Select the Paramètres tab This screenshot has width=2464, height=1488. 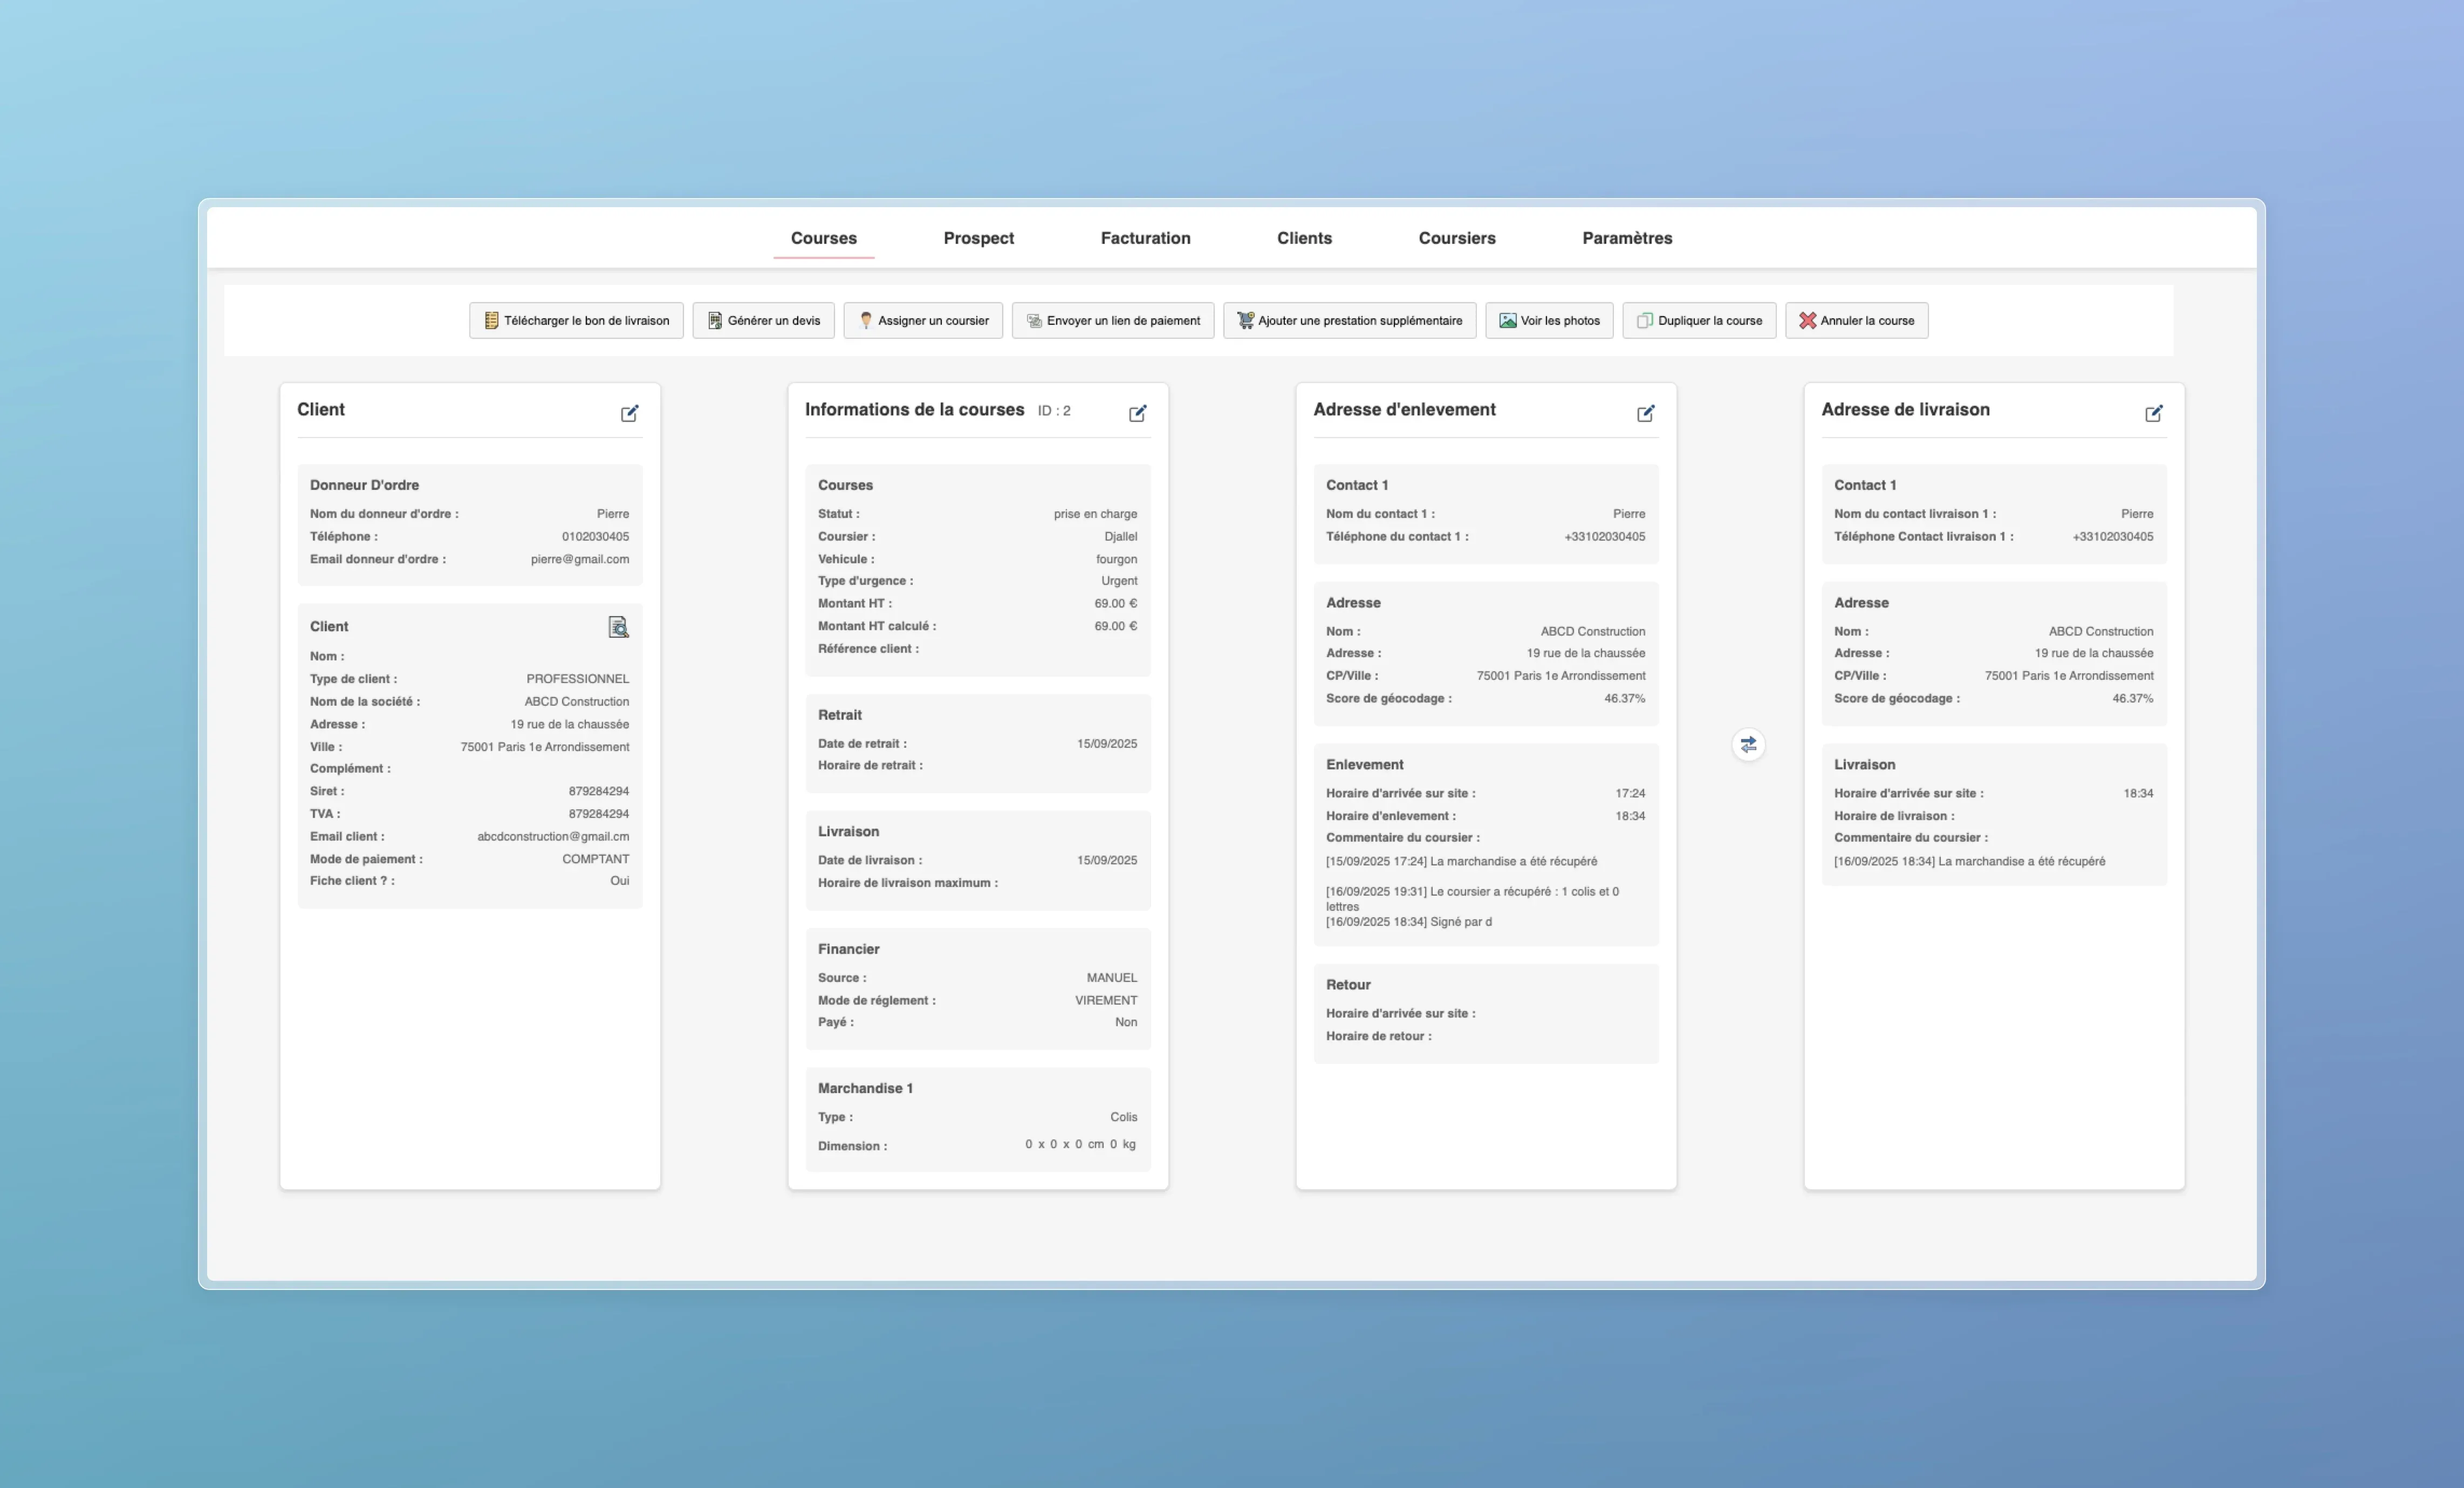pos(1626,238)
